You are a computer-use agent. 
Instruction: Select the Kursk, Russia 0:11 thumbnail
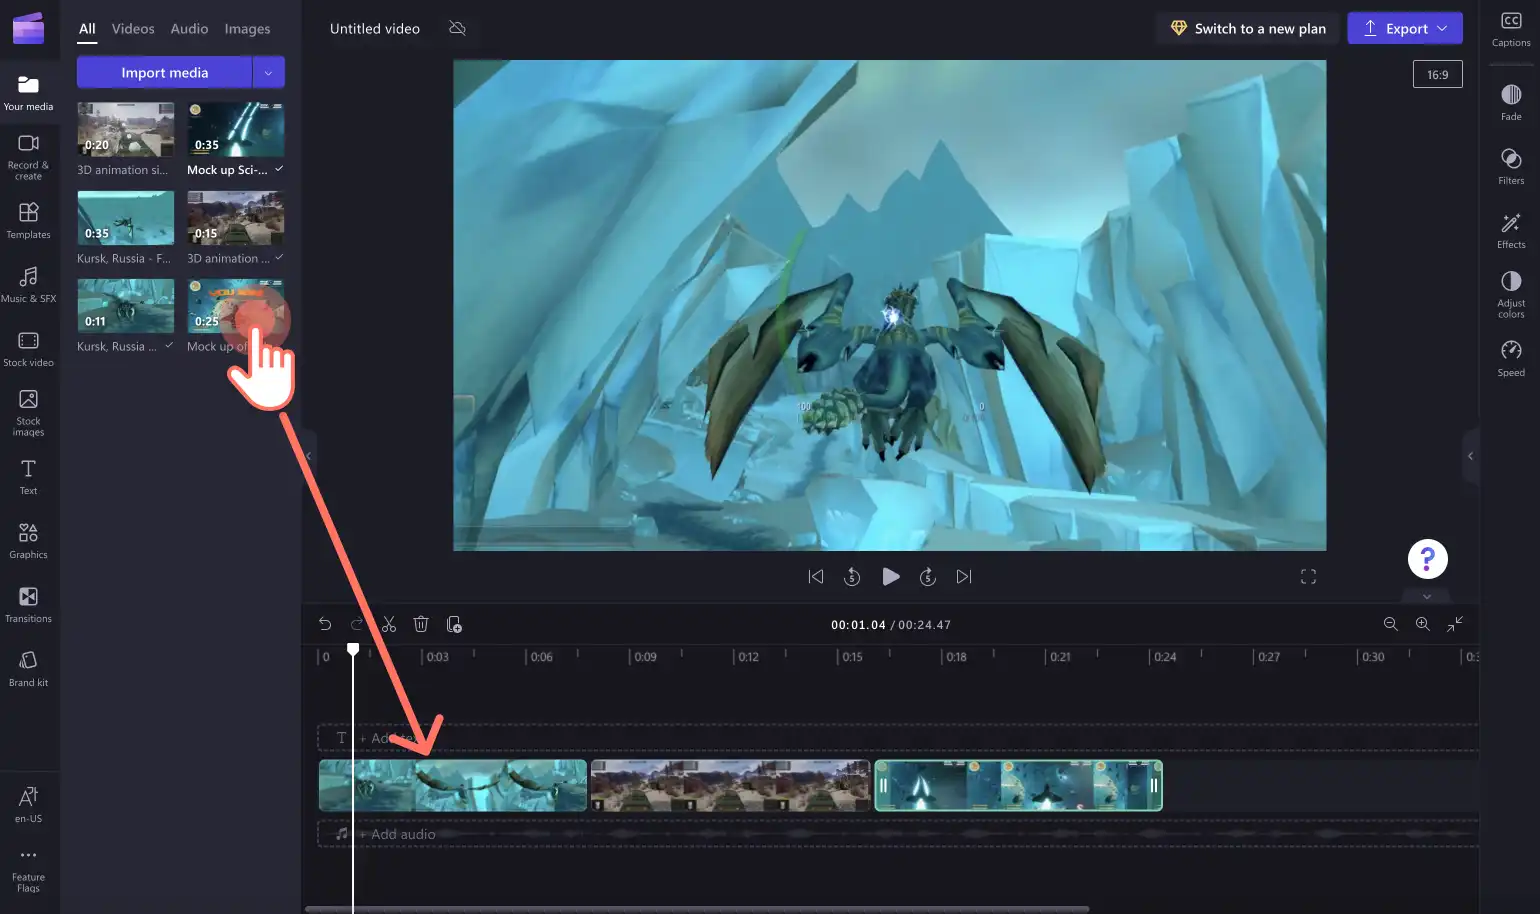[126, 306]
